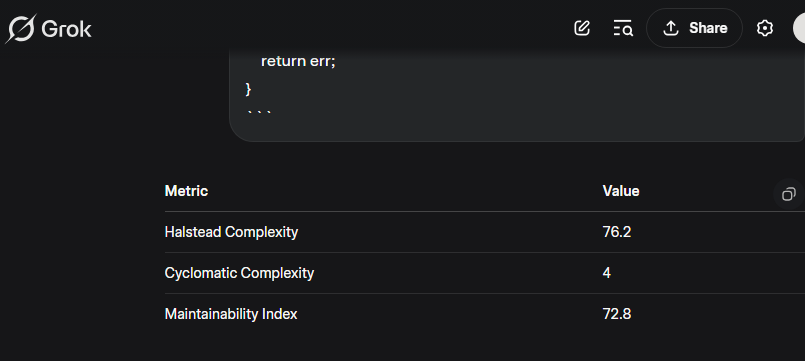Image resolution: width=805 pixels, height=361 pixels.
Task: Click the Maintainability Index row label
Action: point(231,314)
